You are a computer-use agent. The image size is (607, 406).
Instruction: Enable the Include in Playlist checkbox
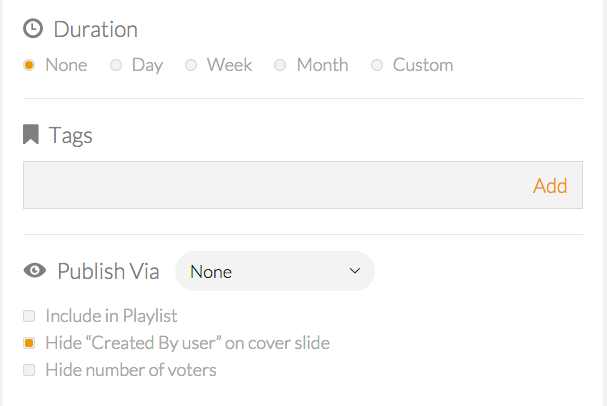tap(29, 316)
